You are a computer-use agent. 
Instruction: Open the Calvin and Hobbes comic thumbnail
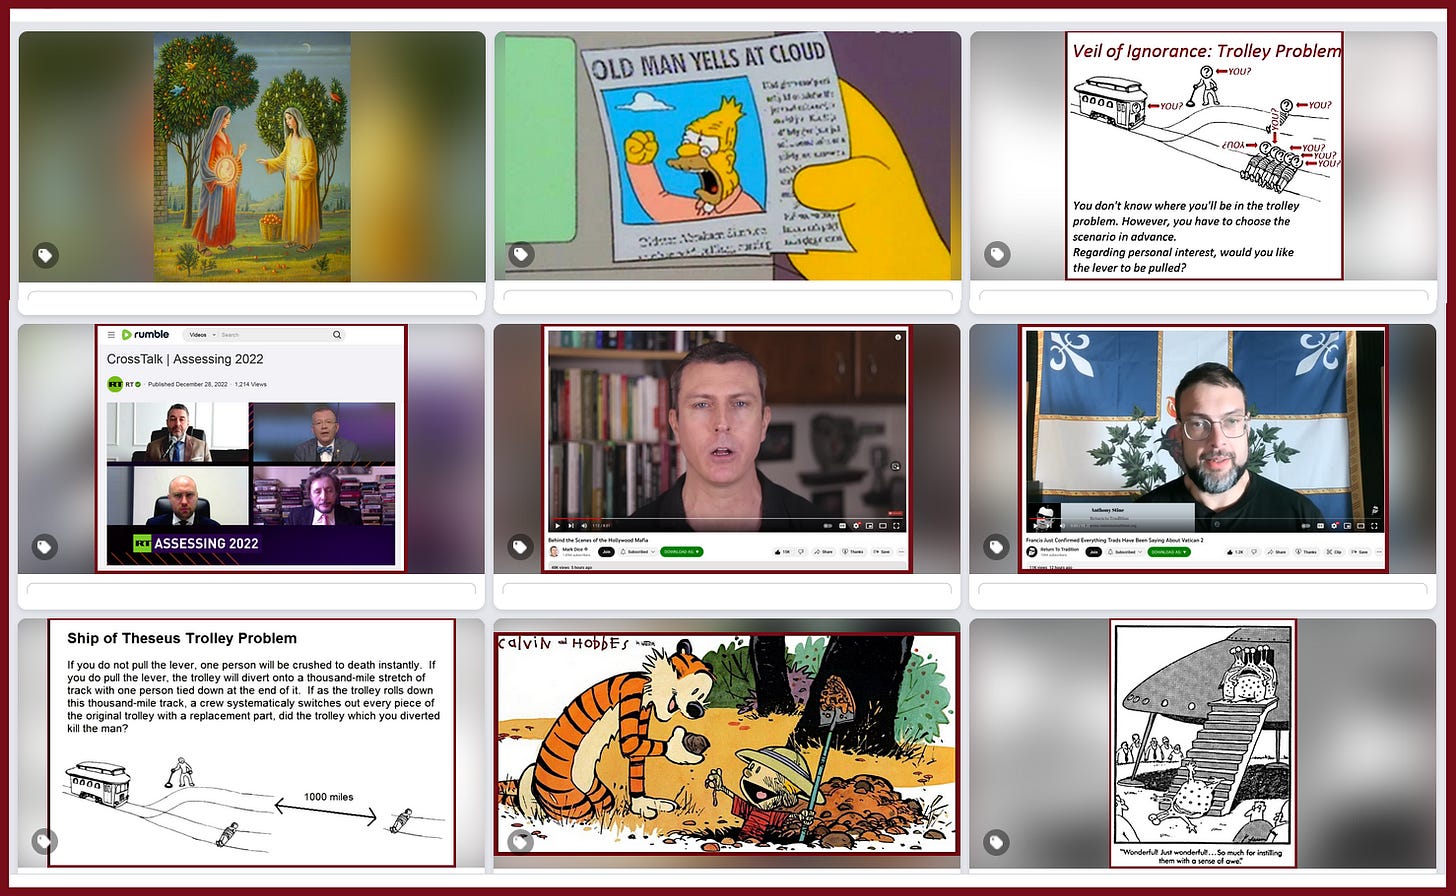point(727,744)
